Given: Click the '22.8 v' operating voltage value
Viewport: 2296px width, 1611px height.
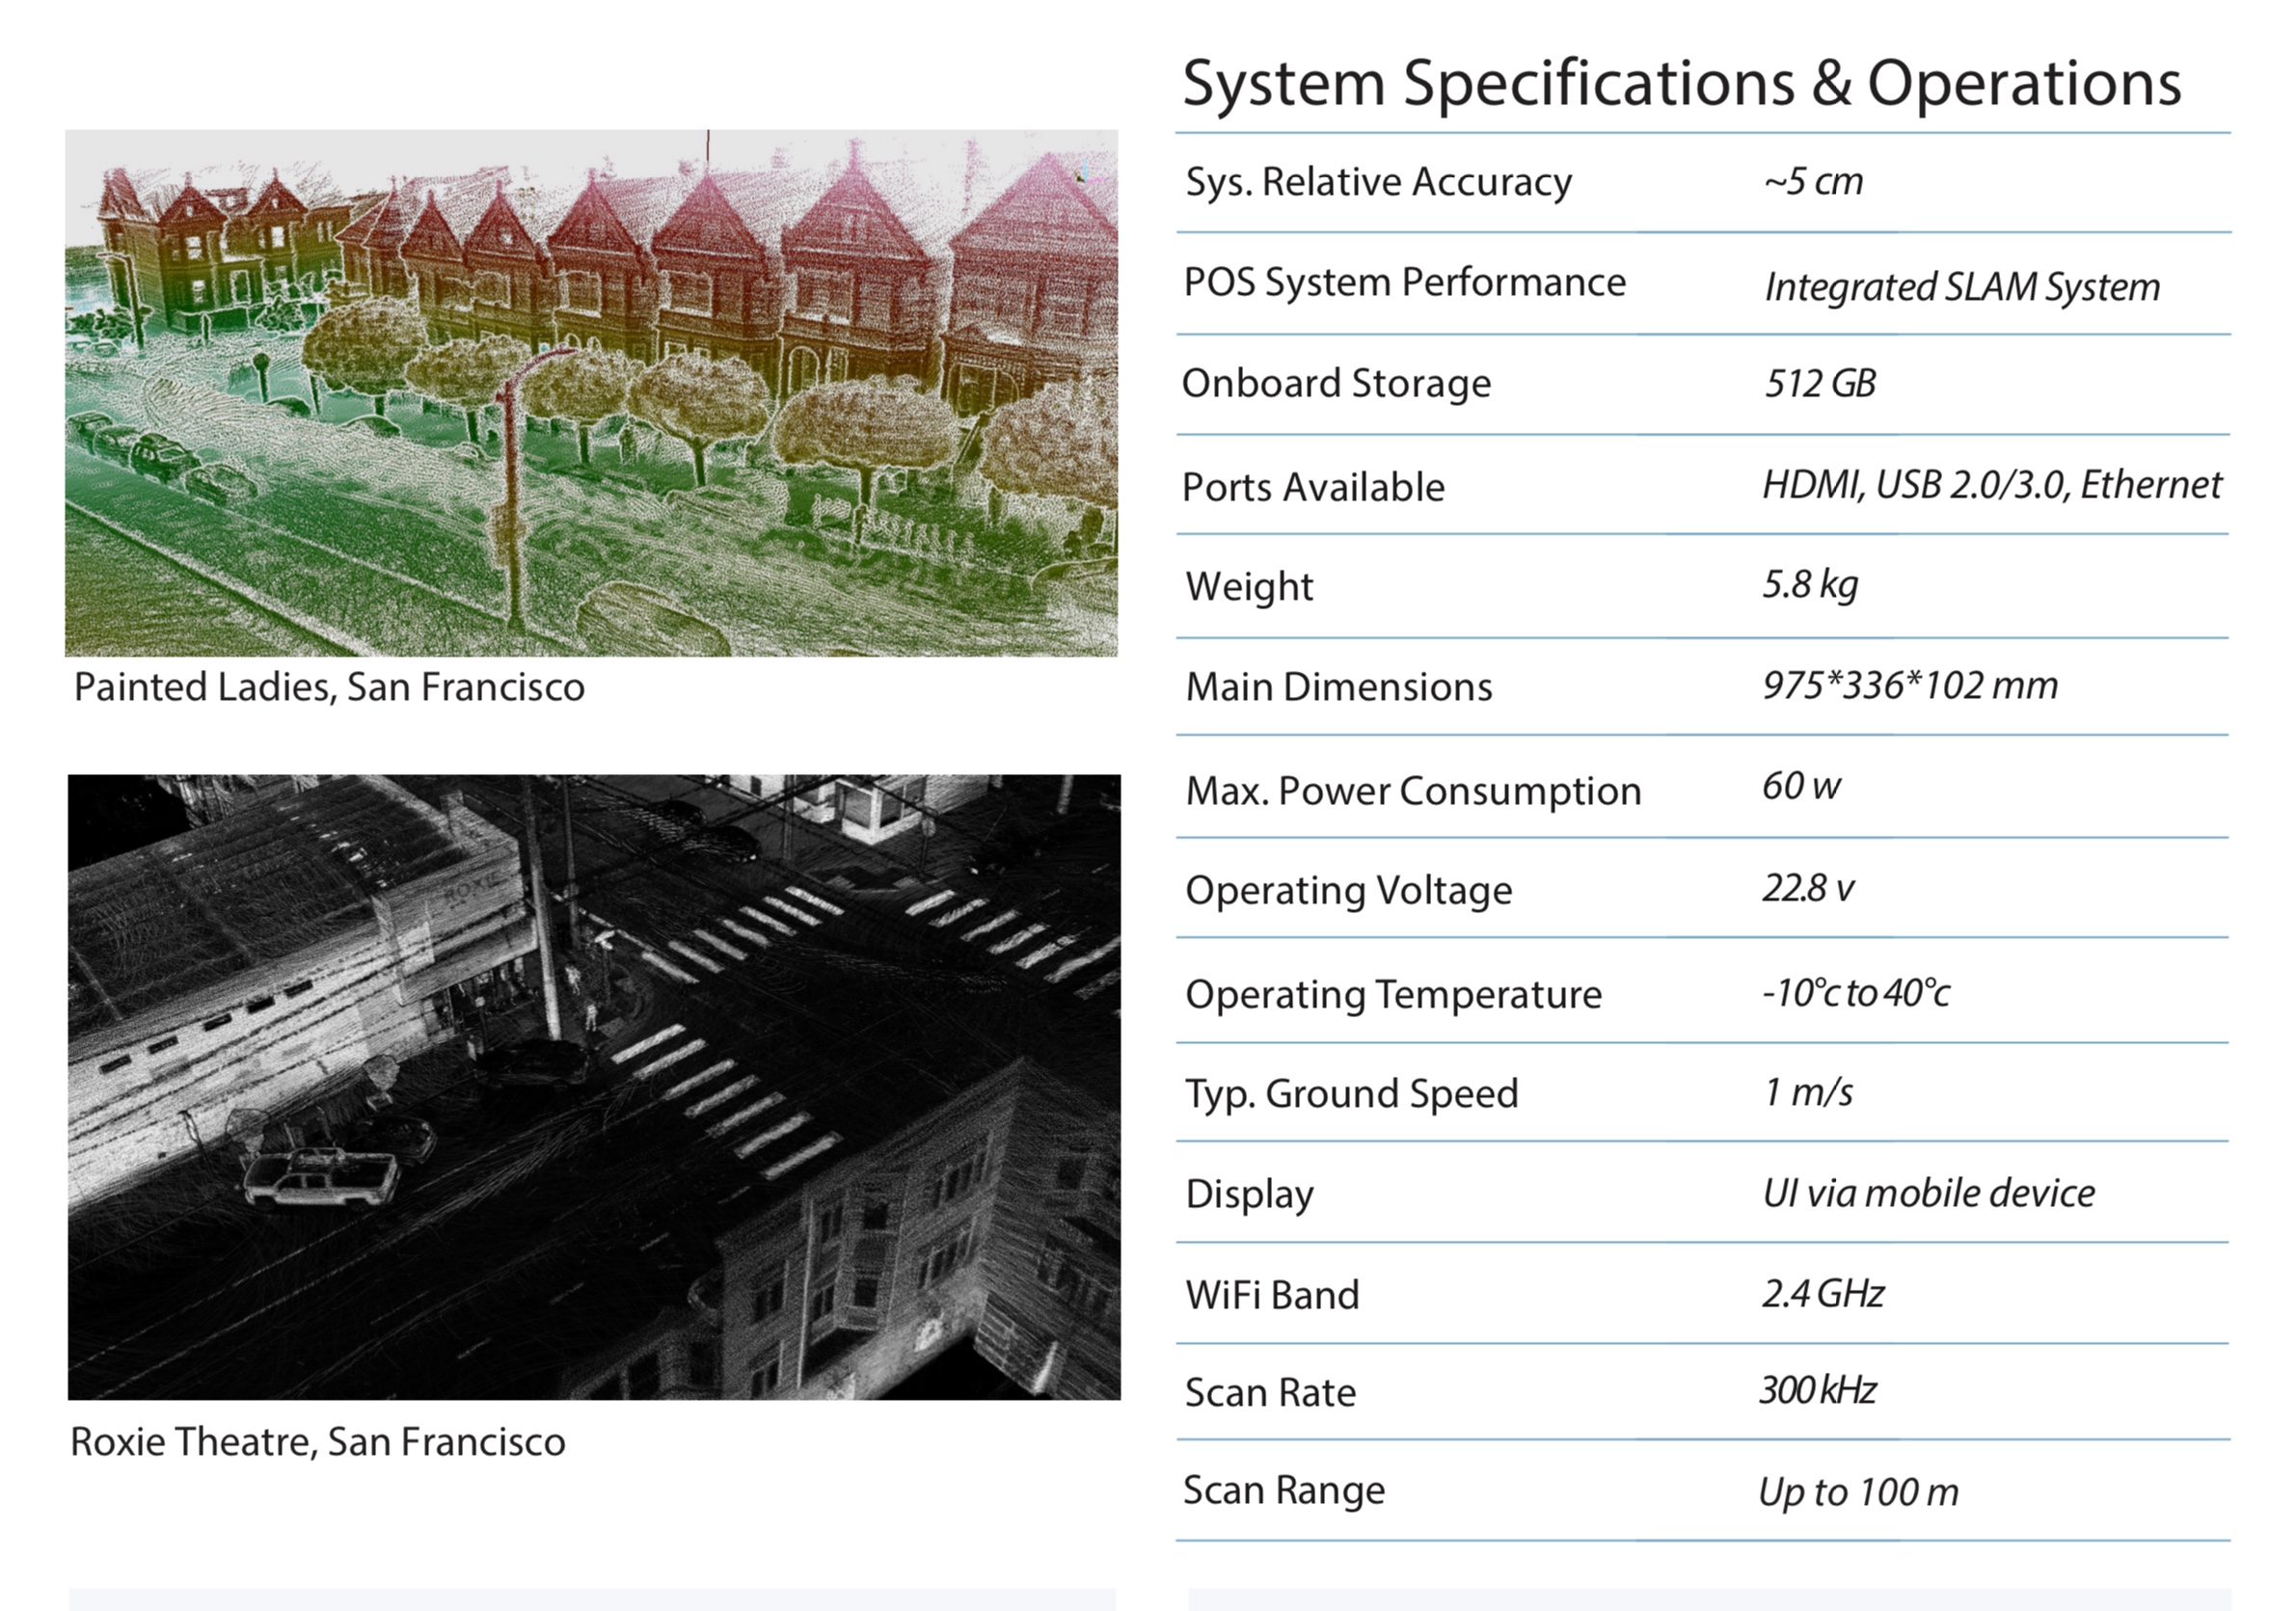Looking at the screenshot, I should coord(1807,888).
